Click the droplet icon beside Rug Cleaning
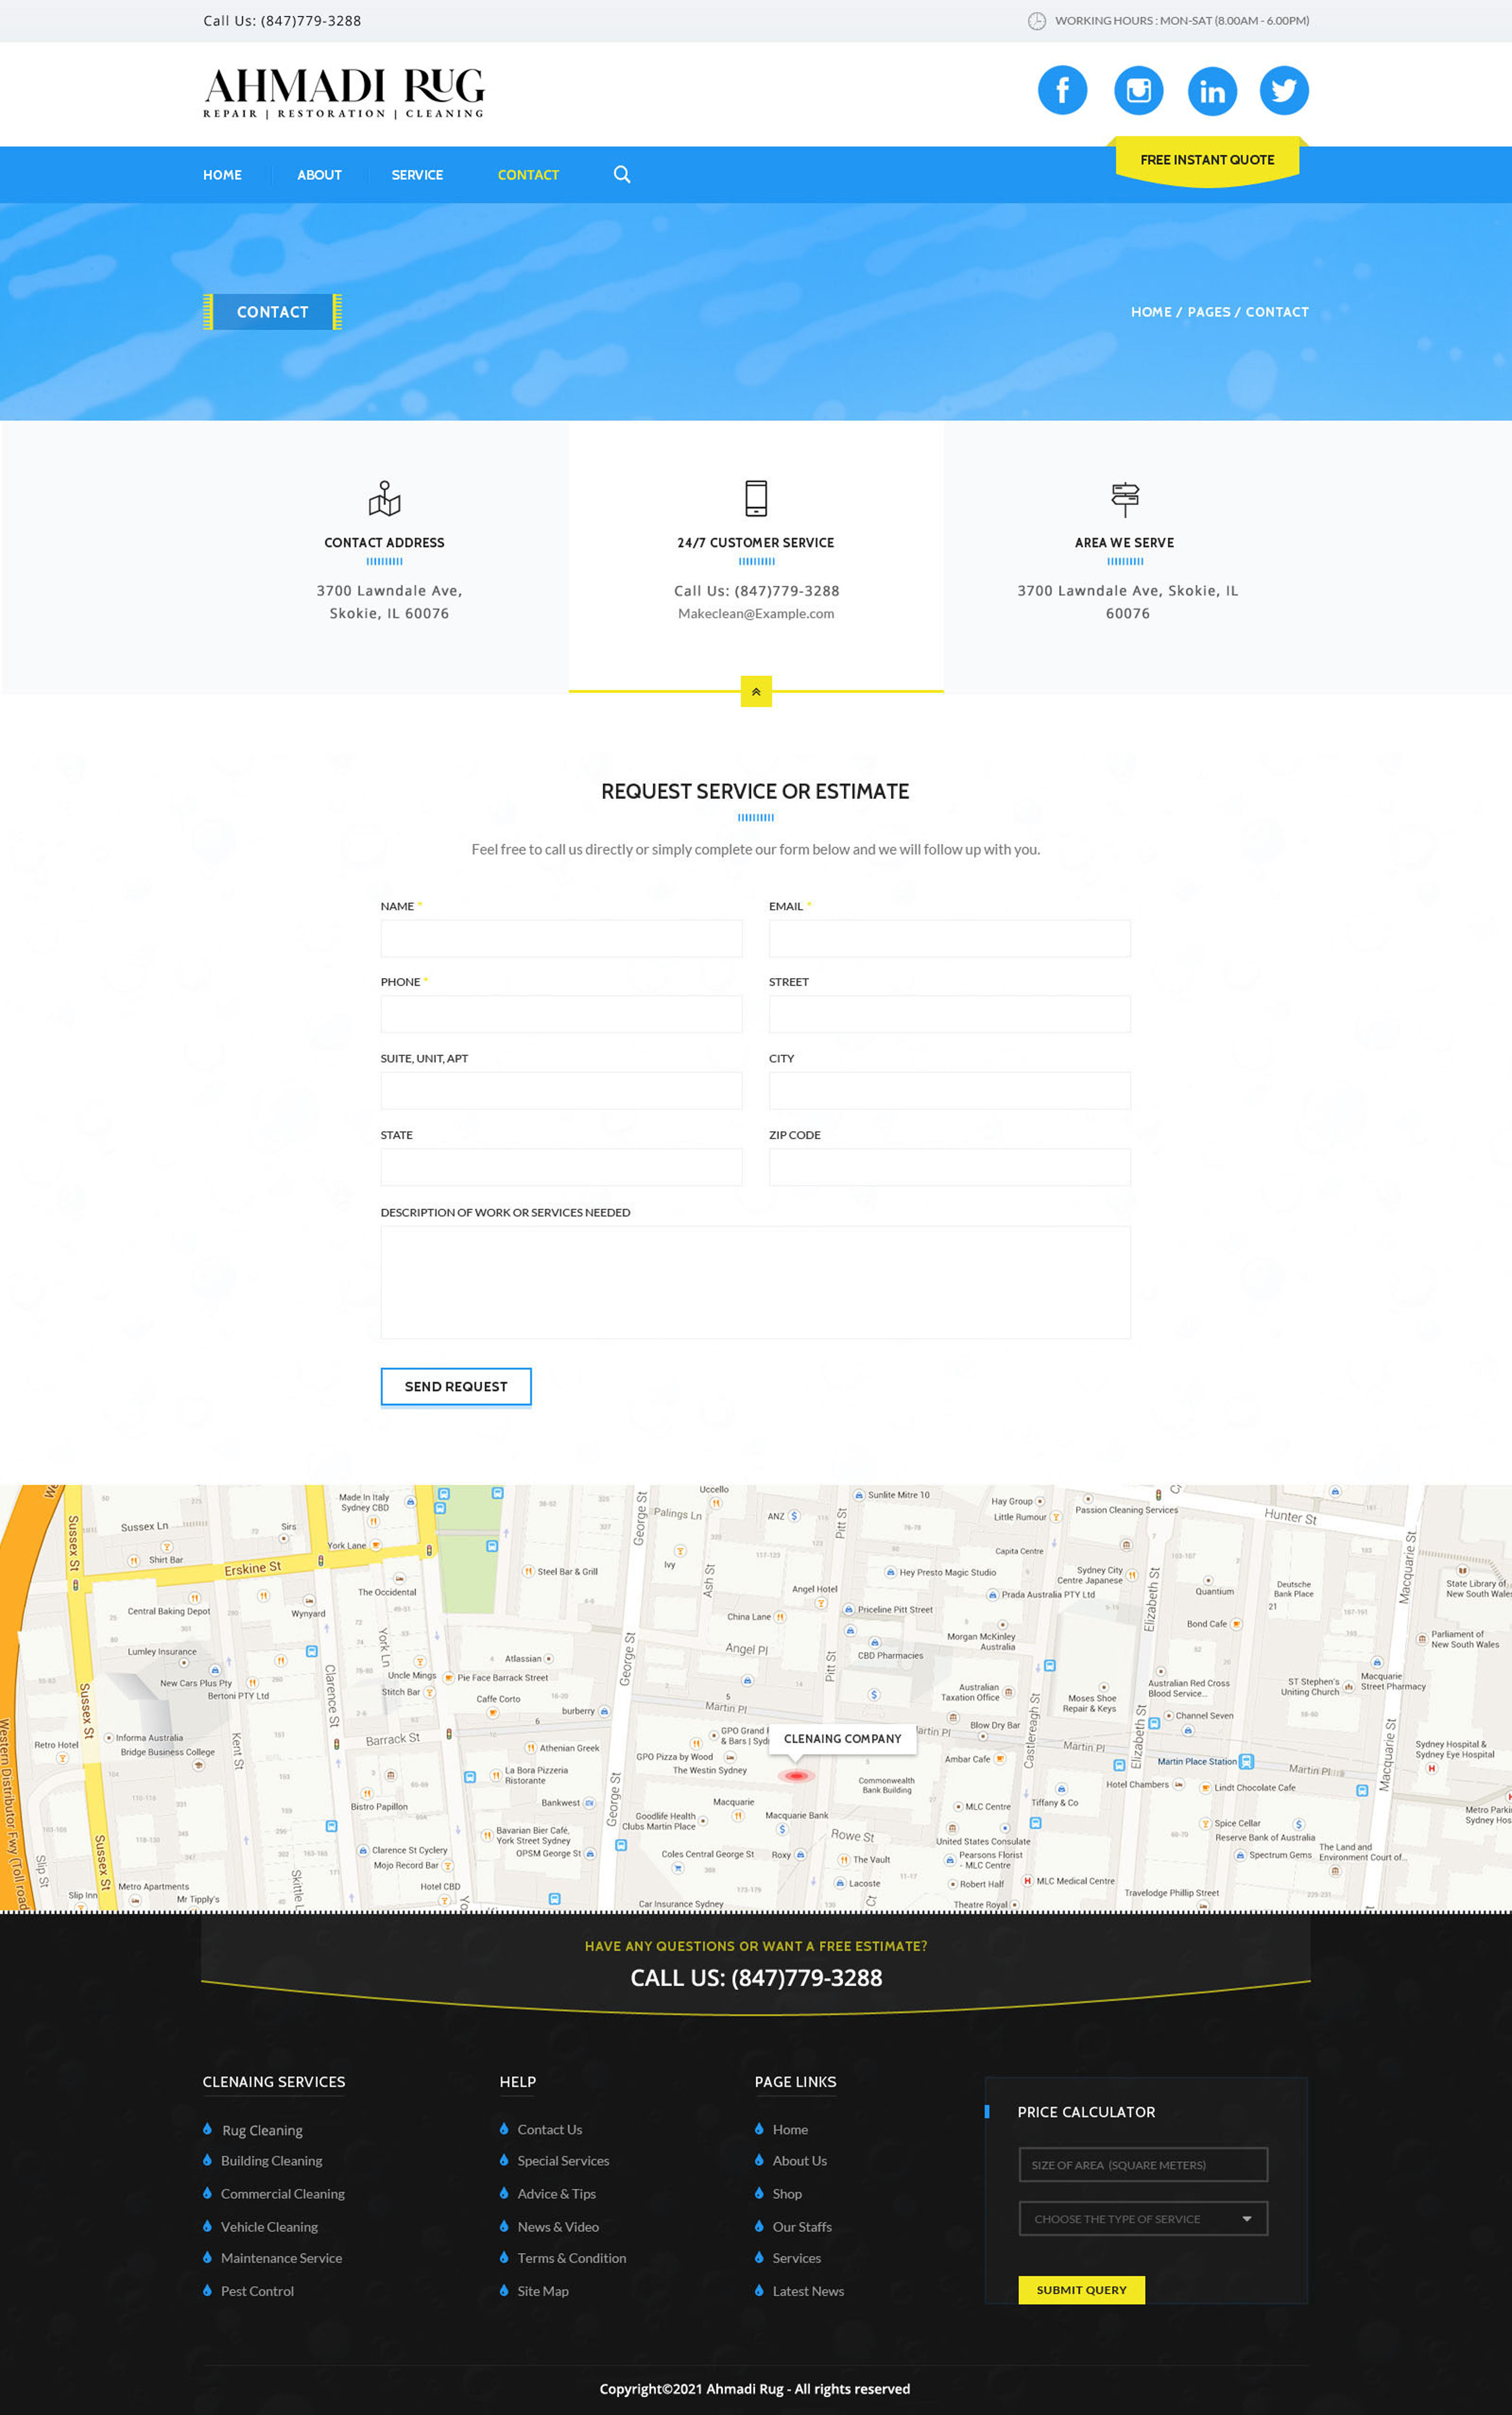Viewport: 1512px width, 2415px height. [x=208, y=2129]
